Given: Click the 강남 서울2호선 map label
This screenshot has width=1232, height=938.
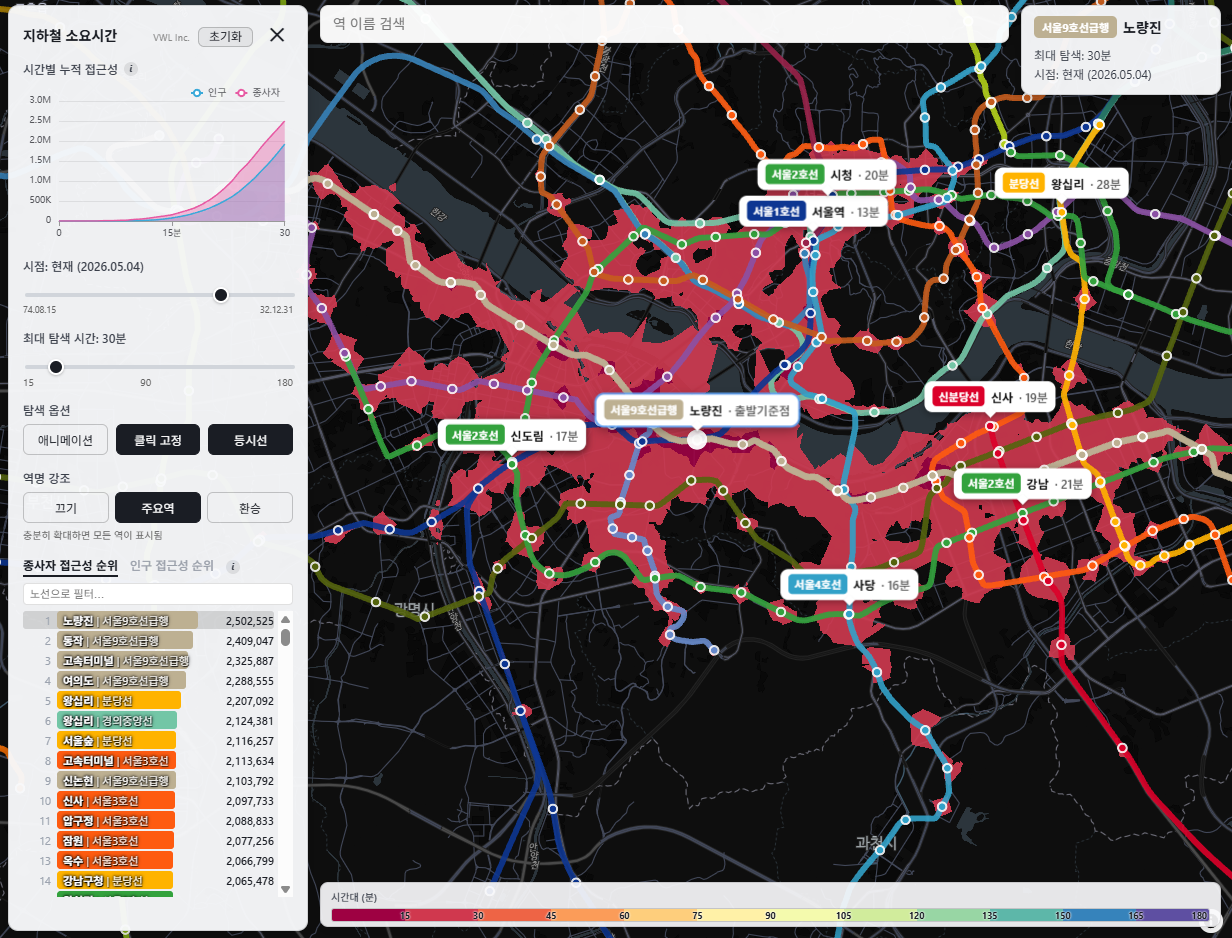Looking at the screenshot, I should (1024, 485).
